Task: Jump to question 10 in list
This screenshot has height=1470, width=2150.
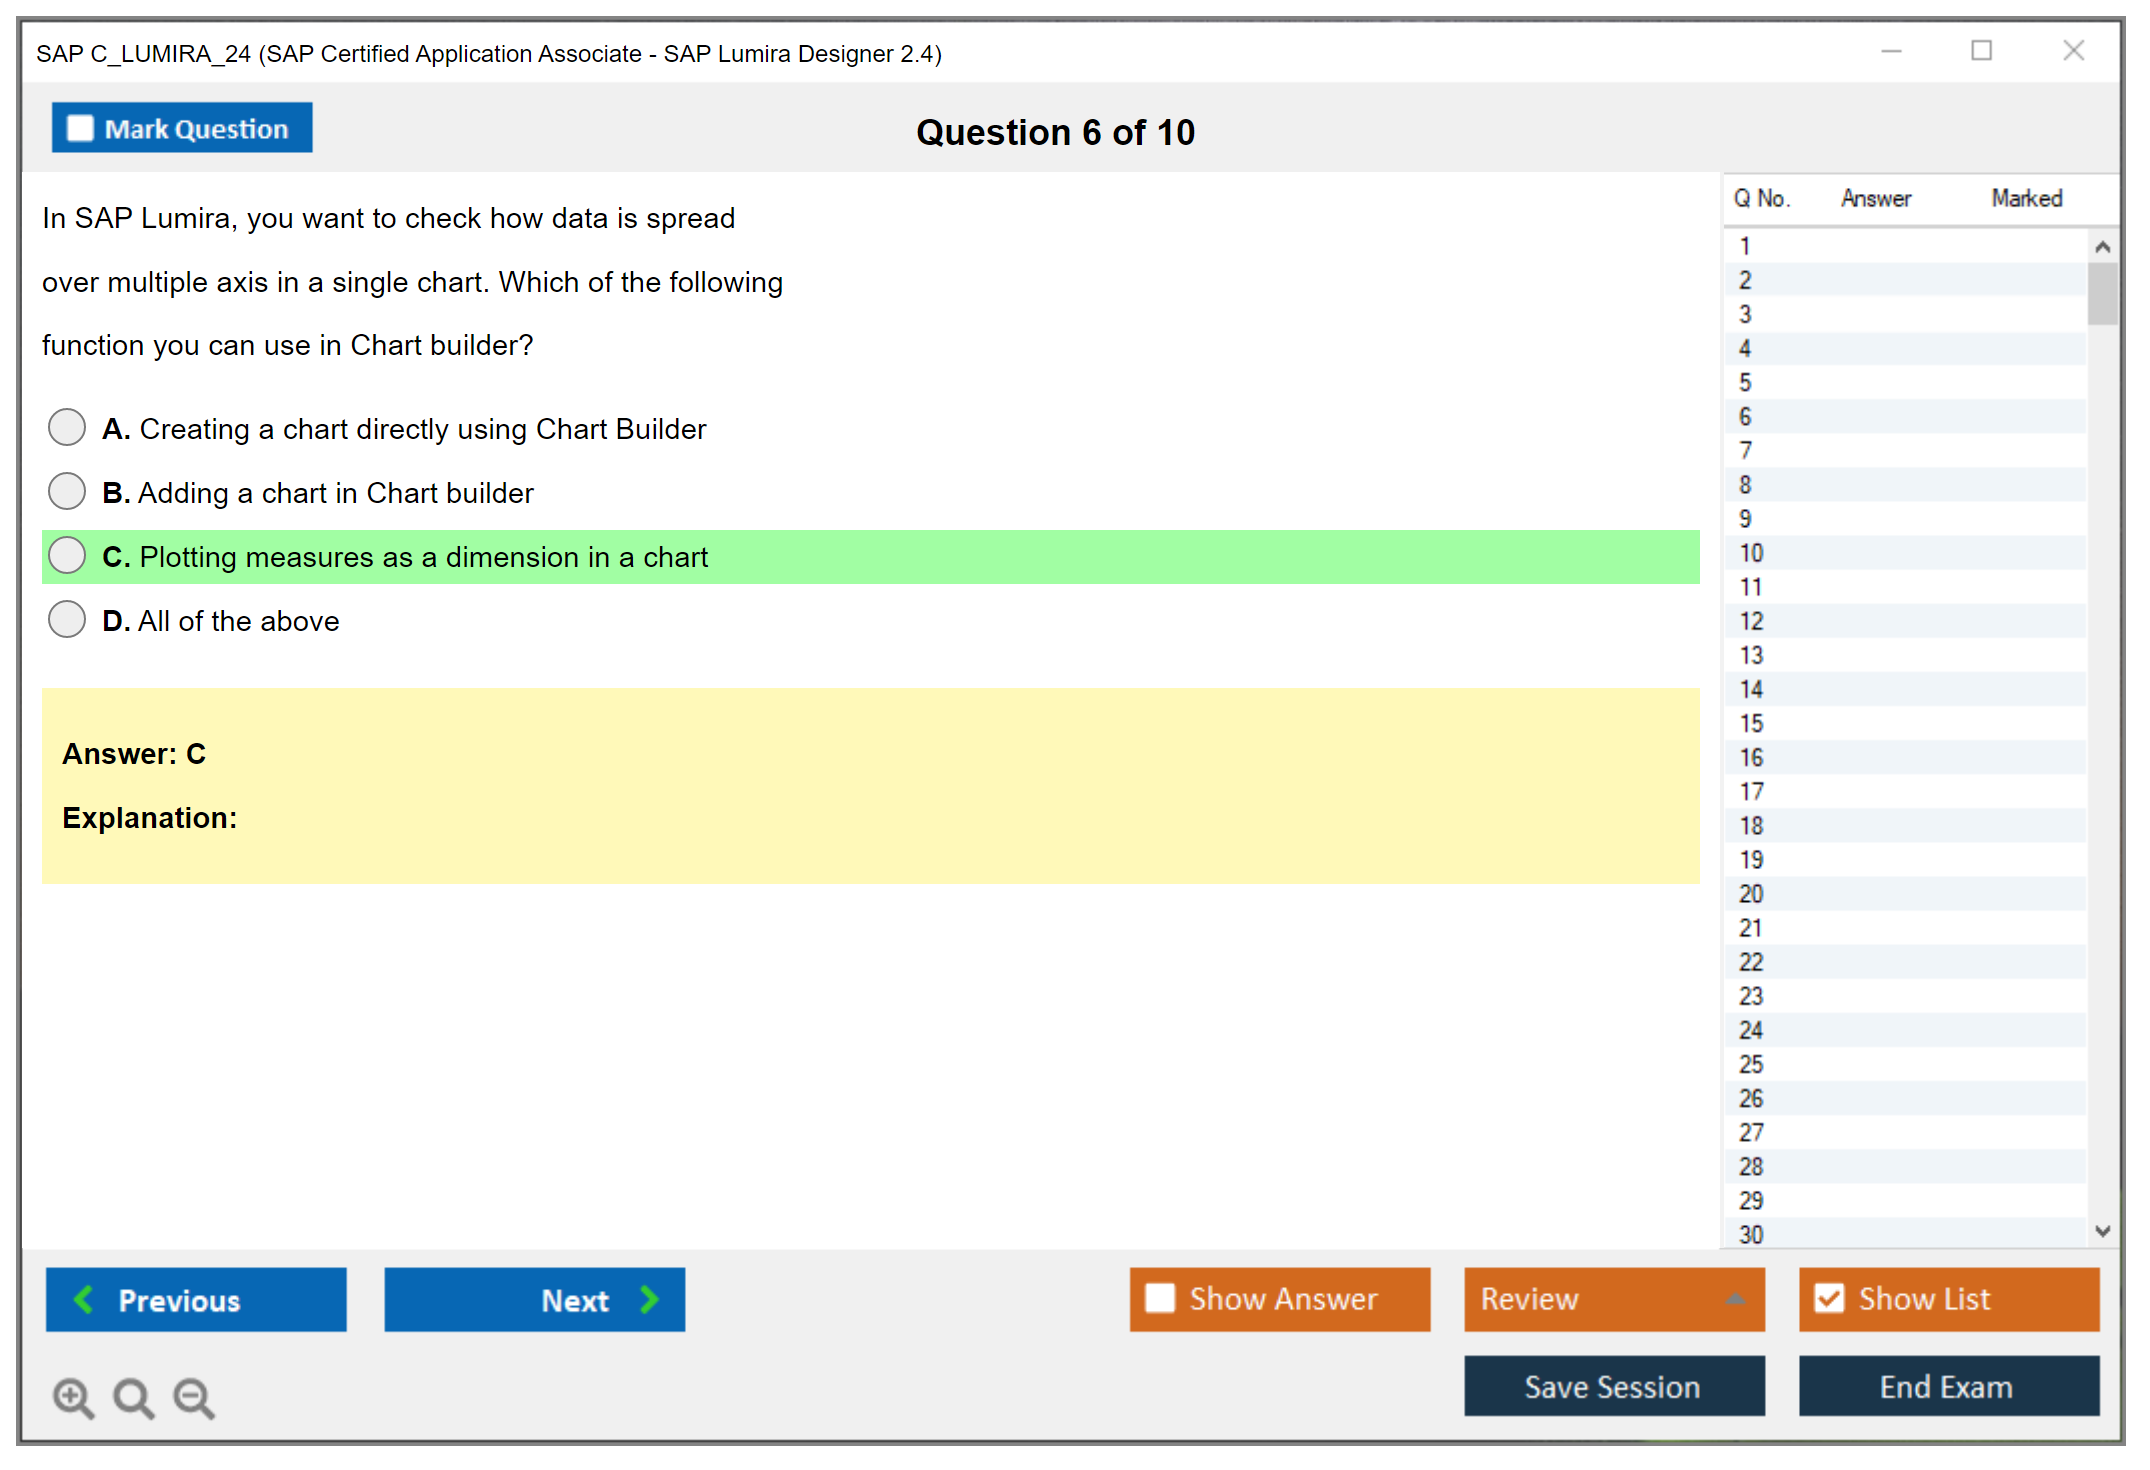Action: pyautogui.click(x=1751, y=553)
